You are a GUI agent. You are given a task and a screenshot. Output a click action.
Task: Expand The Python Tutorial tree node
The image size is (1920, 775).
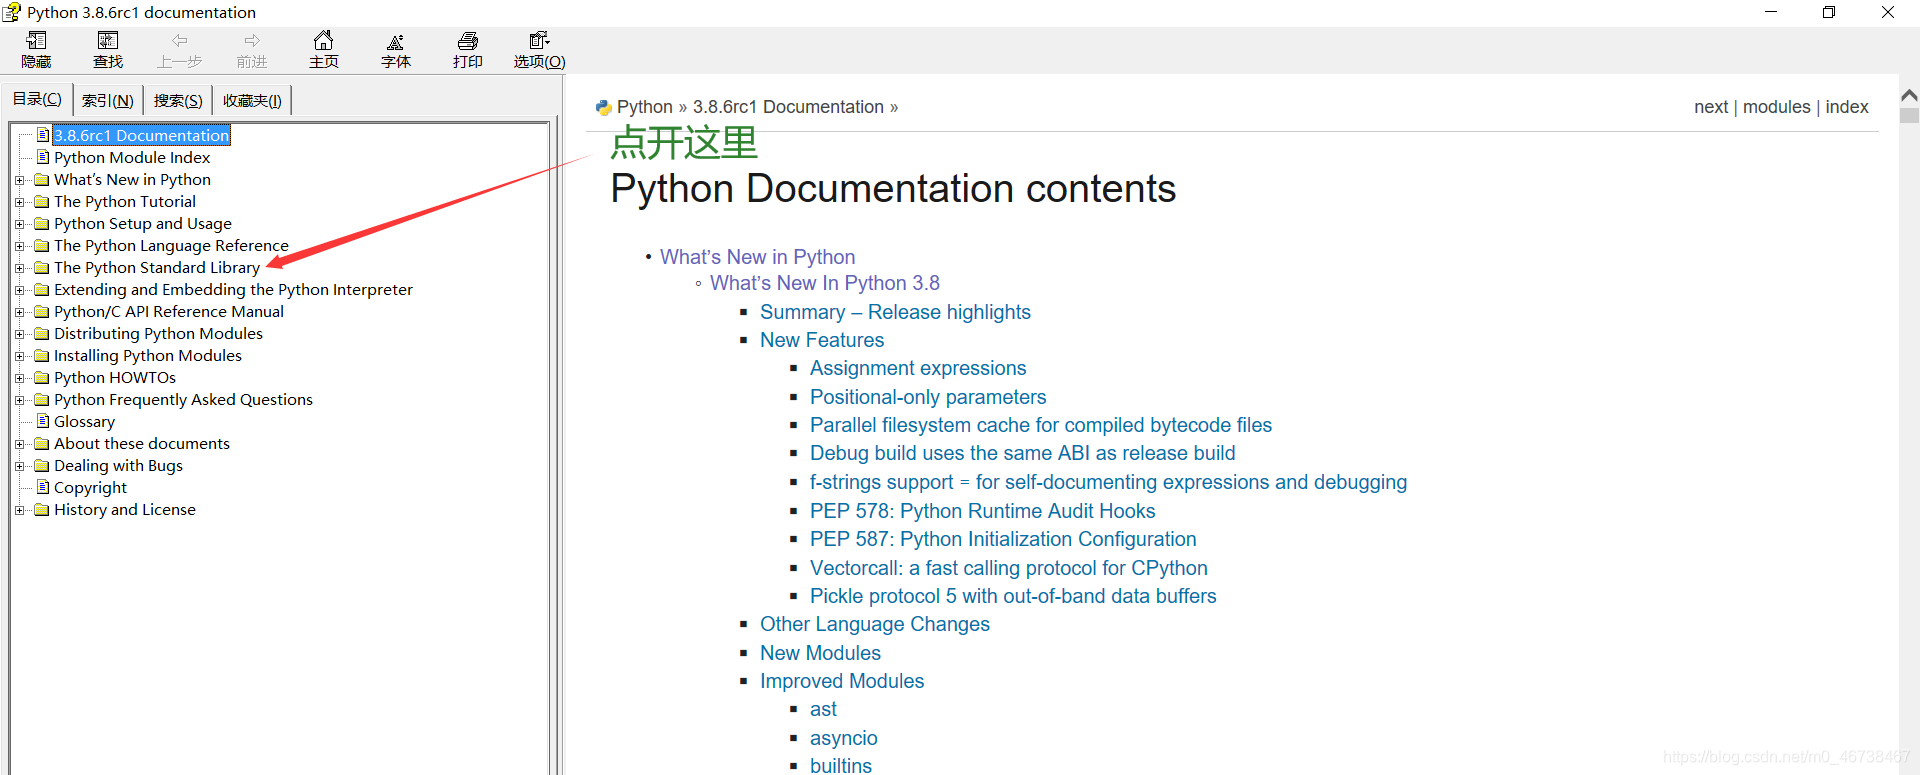click(20, 202)
